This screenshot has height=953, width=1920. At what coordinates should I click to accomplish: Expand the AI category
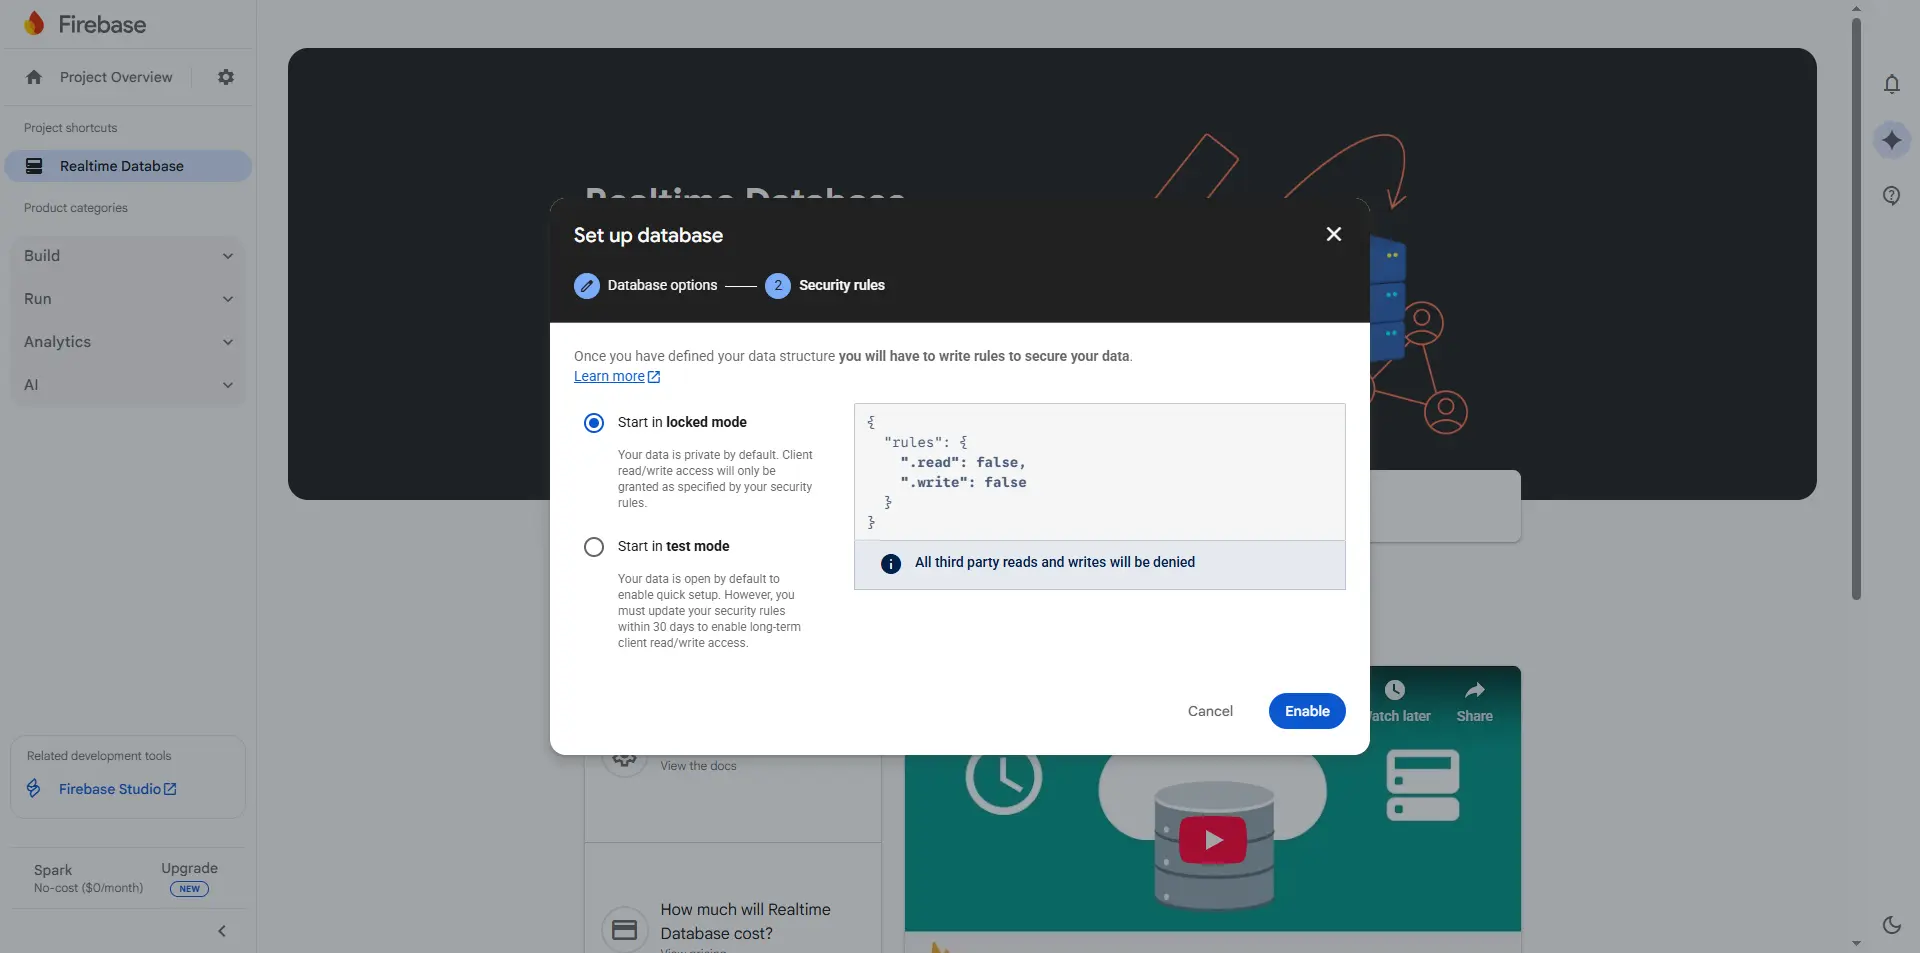click(128, 385)
